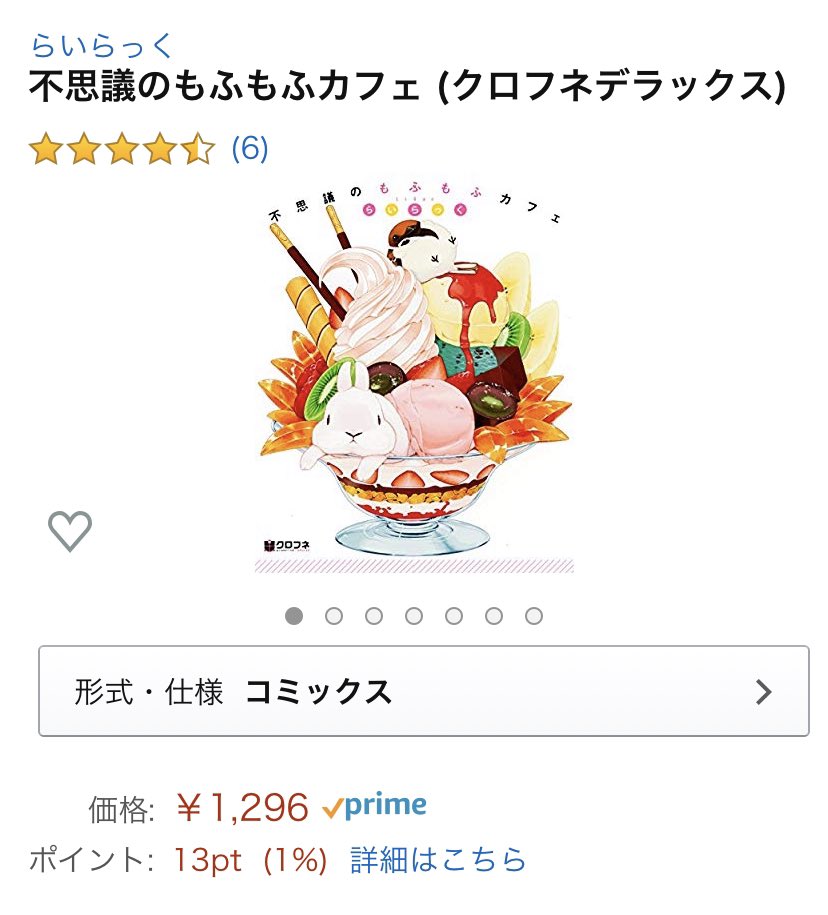
Task: Click 詳細はこちら points details link
Action: tap(438, 860)
